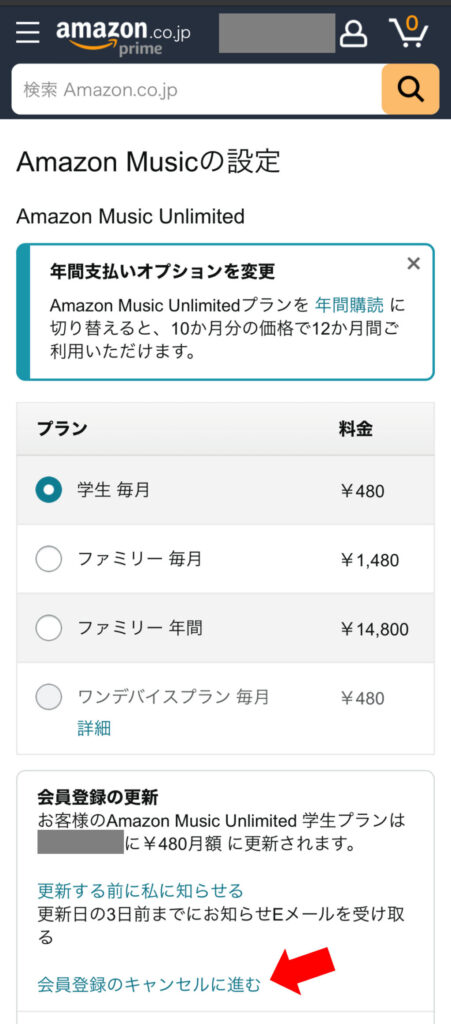Click the ¥1,480 price for family monthly
This screenshot has height=1024, width=451.
369,560
